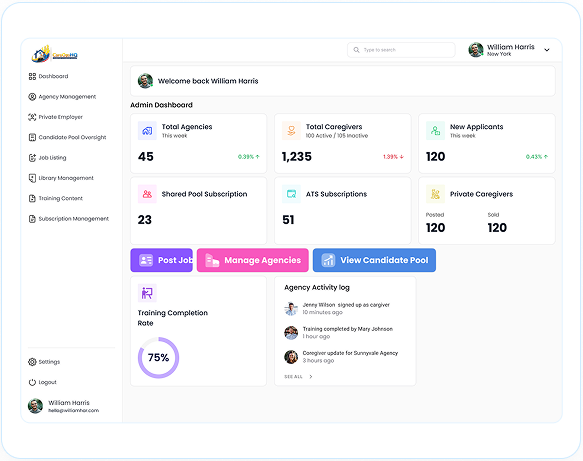Open Agency Management in sidebar
Image resolution: width=583 pixels, height=461 pixels.
pyautogui.click(x=62, y=97)
